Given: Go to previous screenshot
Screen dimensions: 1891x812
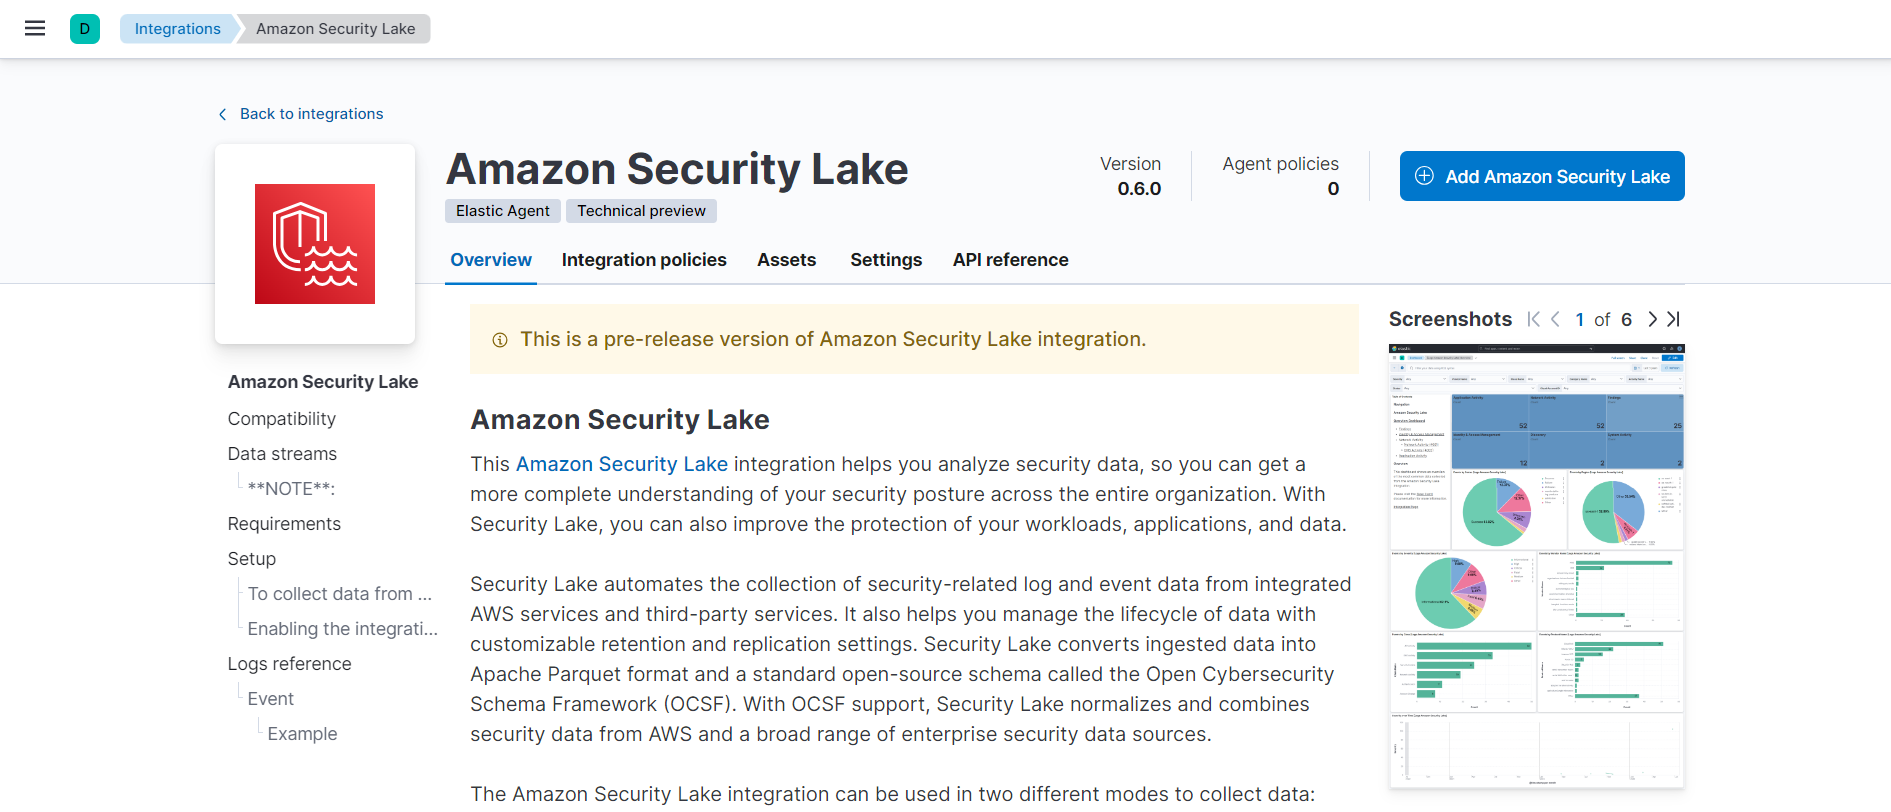Looking at the screenshot, I should click(1556, 319).
